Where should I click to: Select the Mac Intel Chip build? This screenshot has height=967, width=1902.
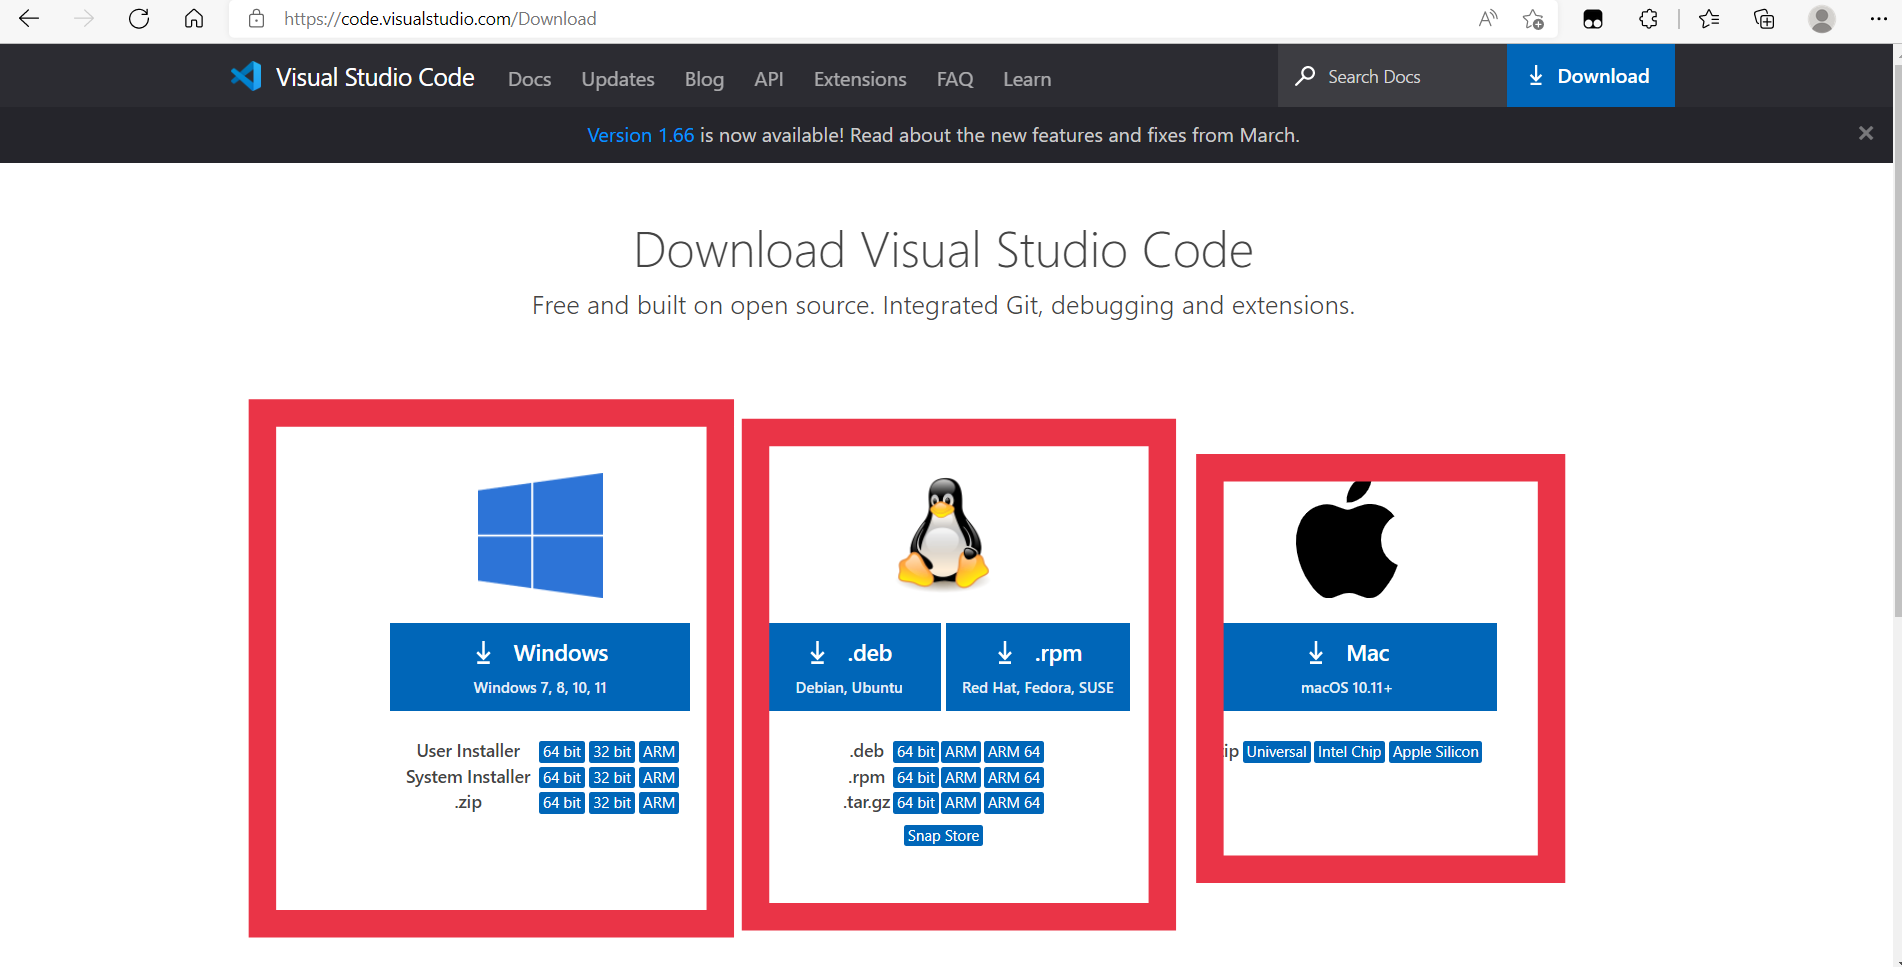[x=1349, y=752]
